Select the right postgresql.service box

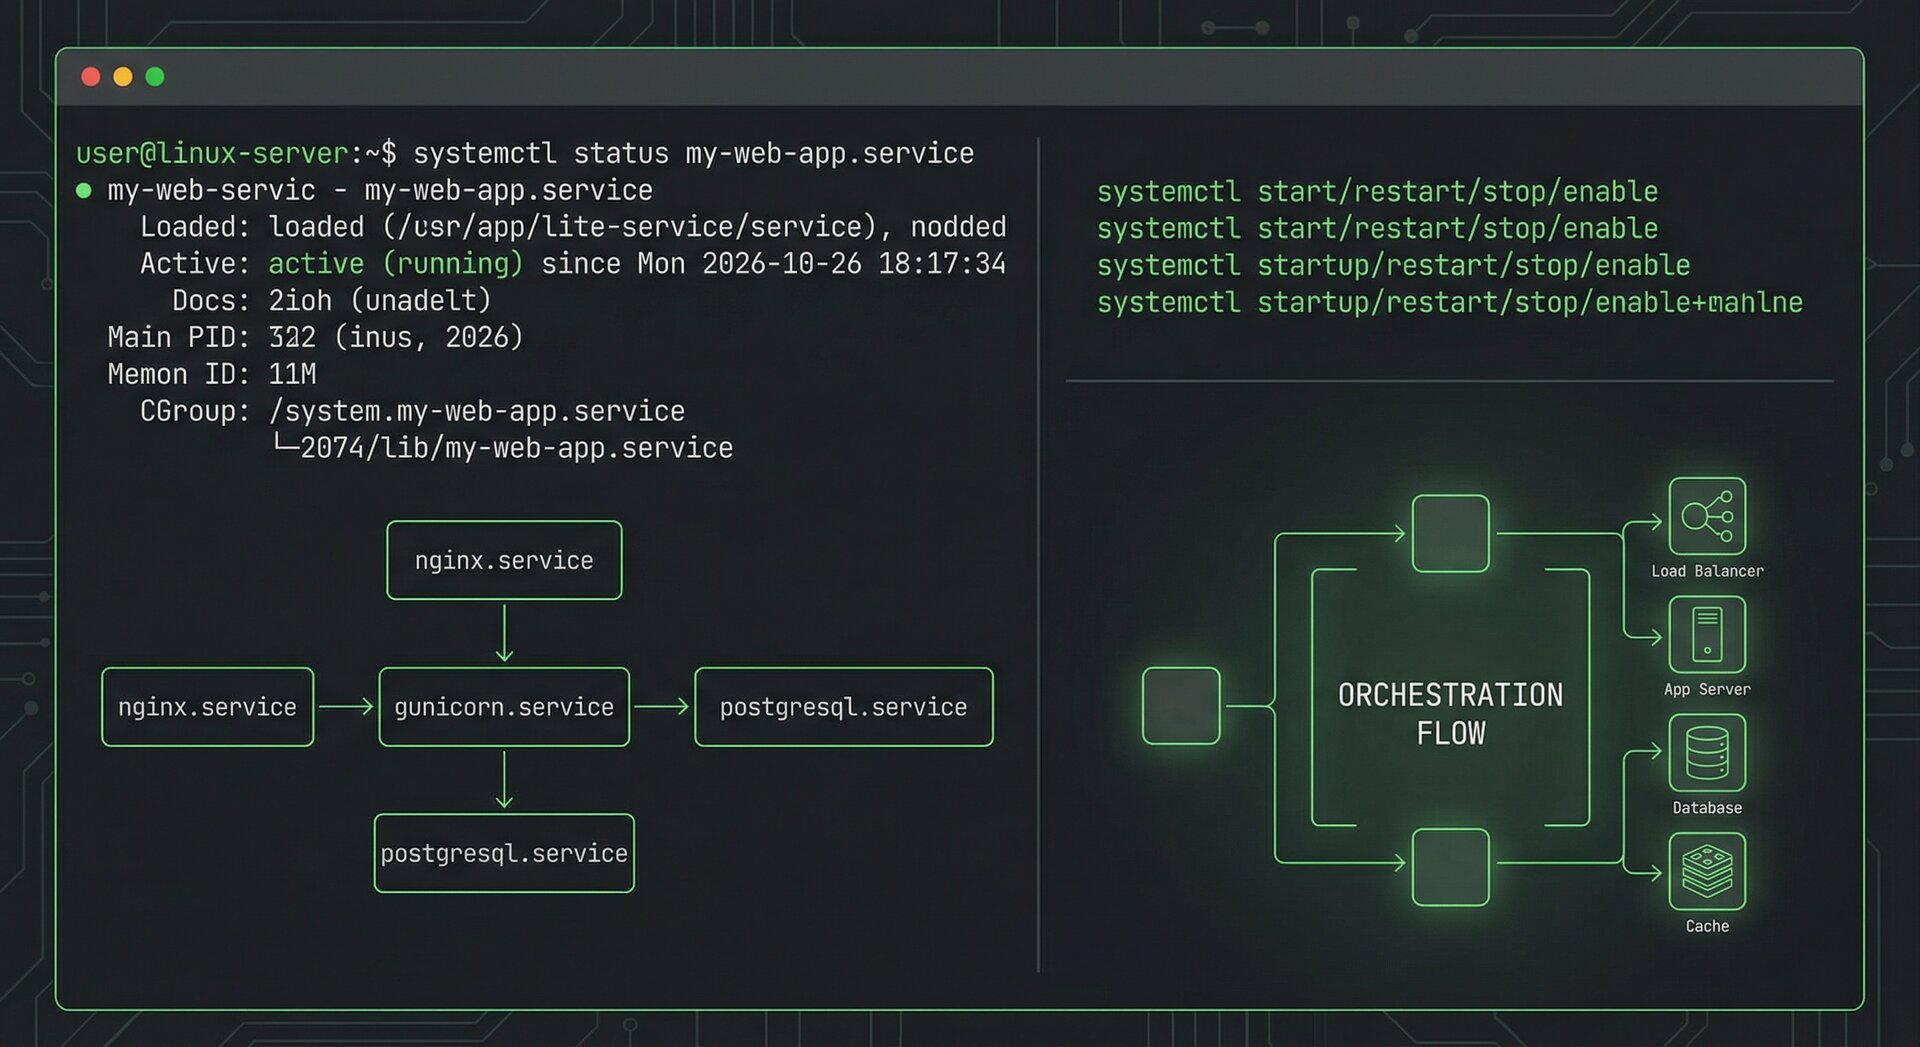click(844, 707)
